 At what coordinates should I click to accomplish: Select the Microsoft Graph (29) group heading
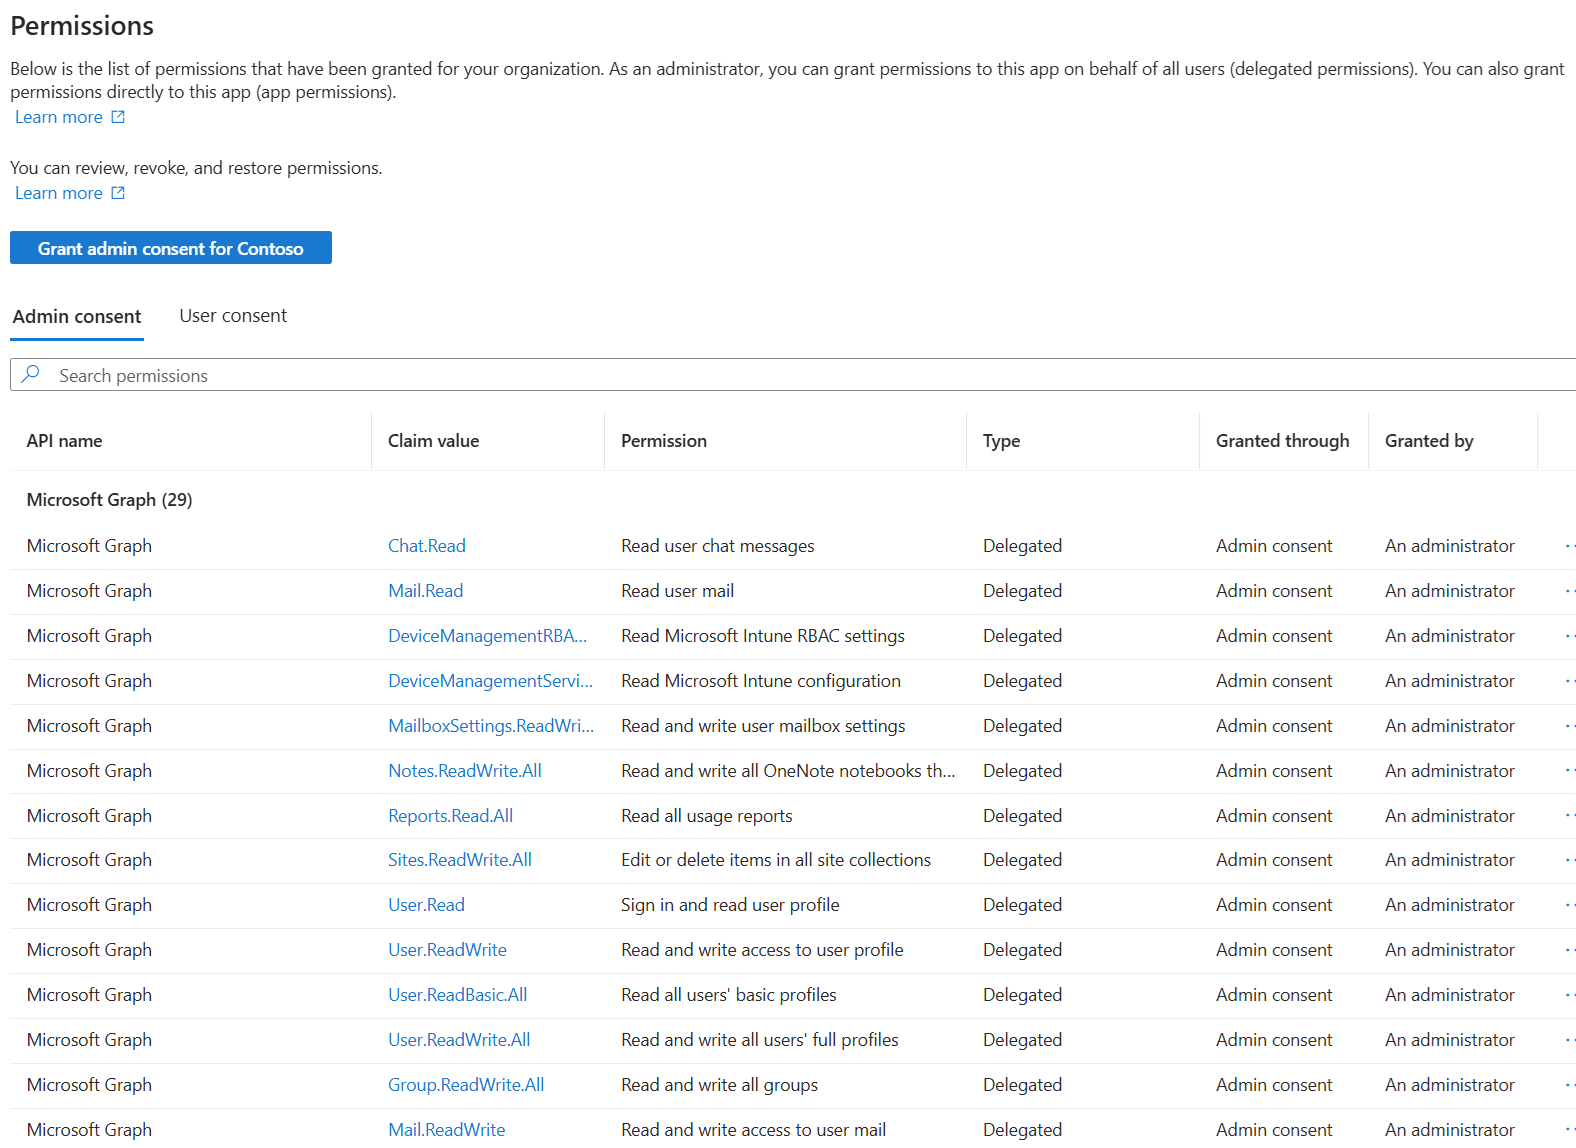[110, 500]
